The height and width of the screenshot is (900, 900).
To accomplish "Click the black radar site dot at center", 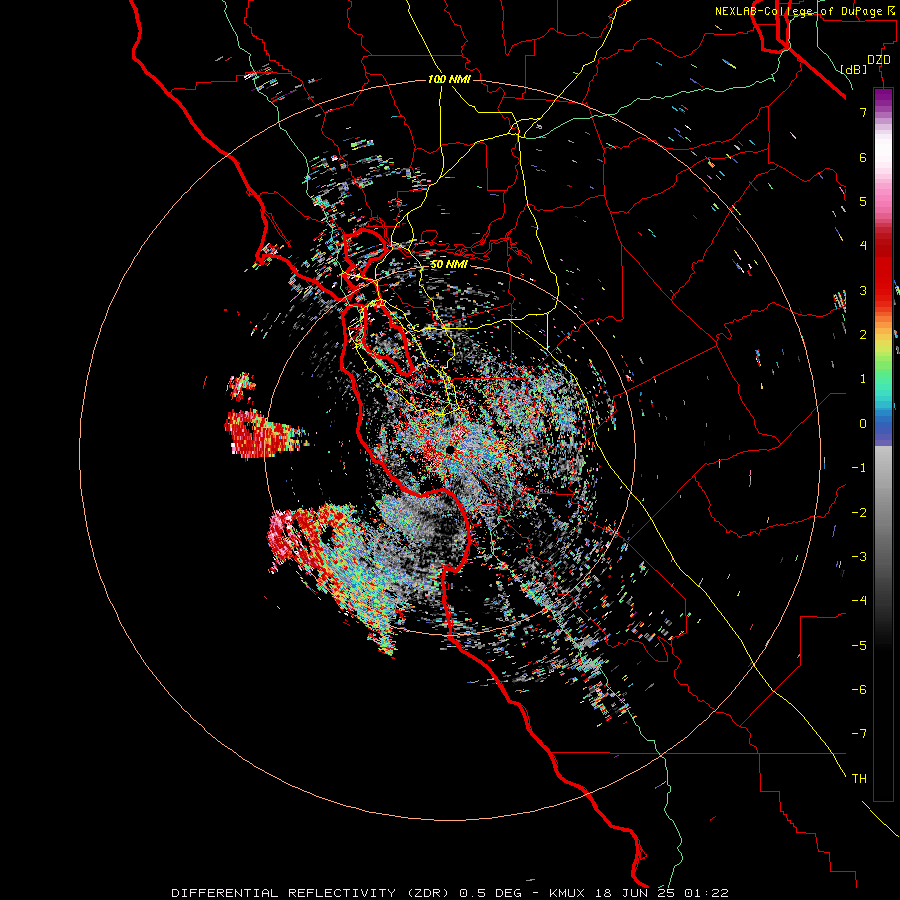I will 450,450.
